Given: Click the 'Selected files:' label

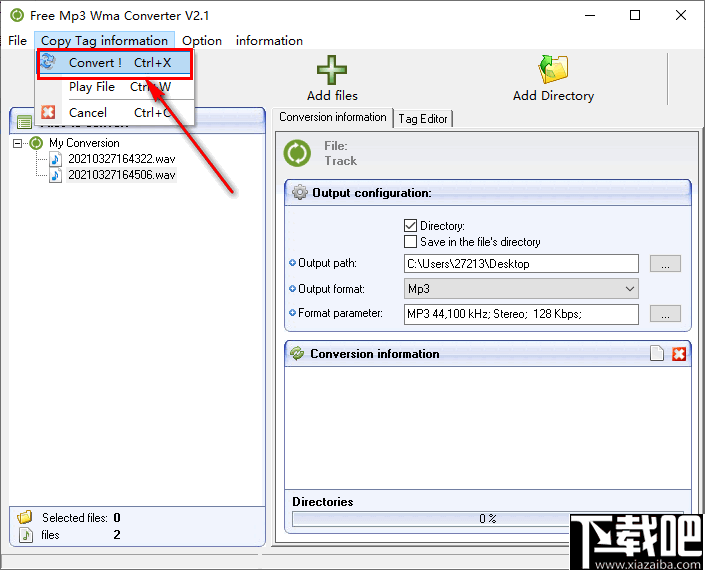Looking at the screenshot, I should (x=75, y=518).
